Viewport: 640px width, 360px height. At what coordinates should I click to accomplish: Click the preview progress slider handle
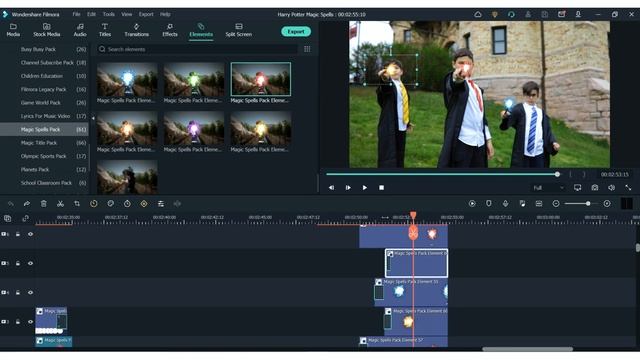point(557,174)
